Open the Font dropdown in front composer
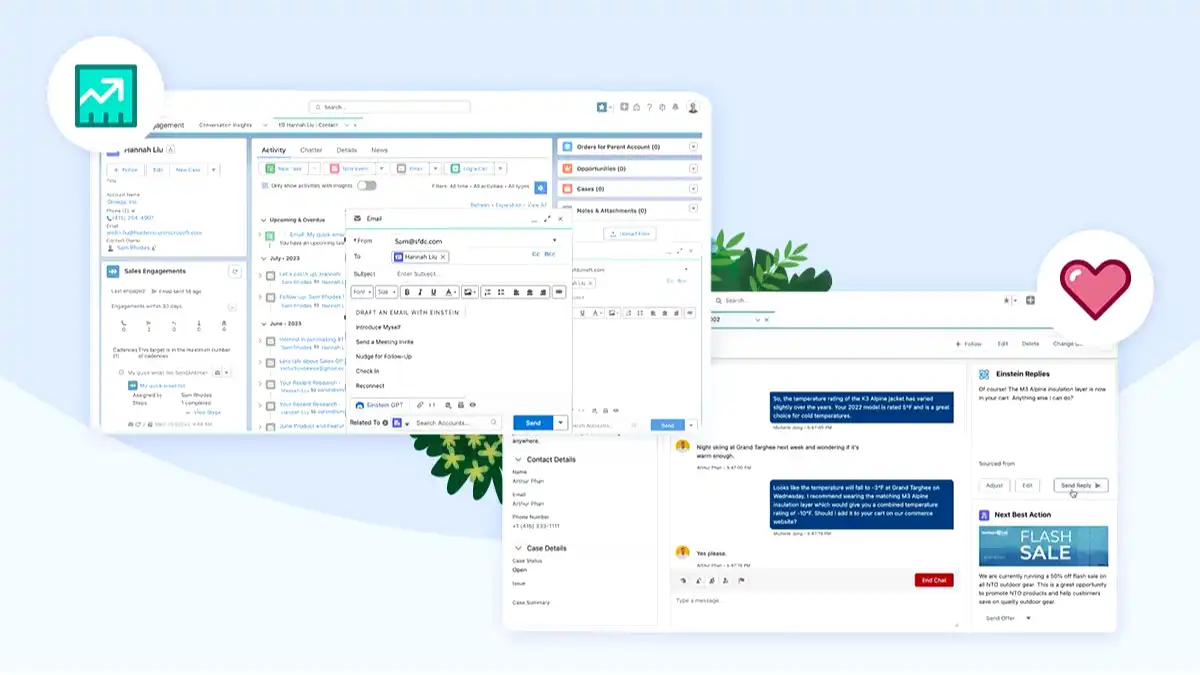Screen dimensions: 1200x675 coord(362,292)
